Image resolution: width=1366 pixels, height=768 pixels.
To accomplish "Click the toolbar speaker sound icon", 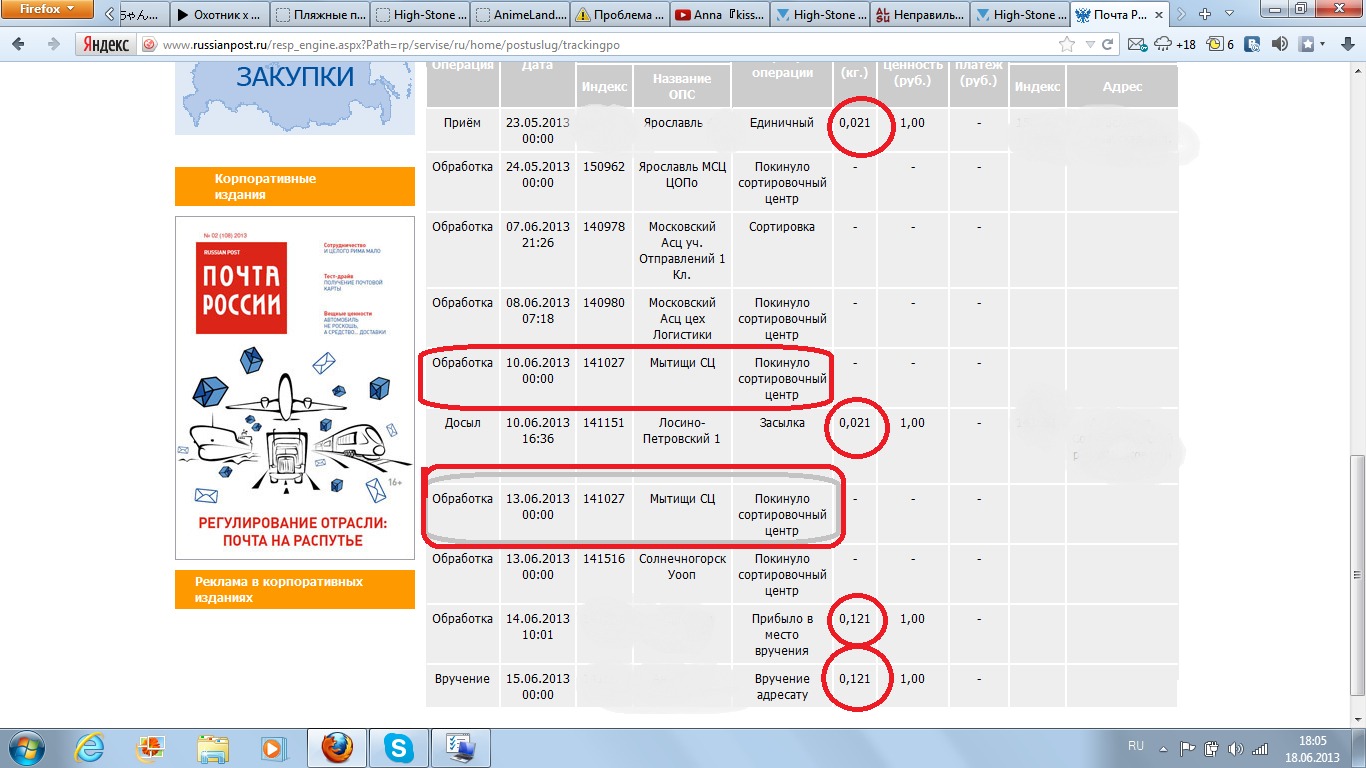I will pyautogui.click(x=1280, y=45).
